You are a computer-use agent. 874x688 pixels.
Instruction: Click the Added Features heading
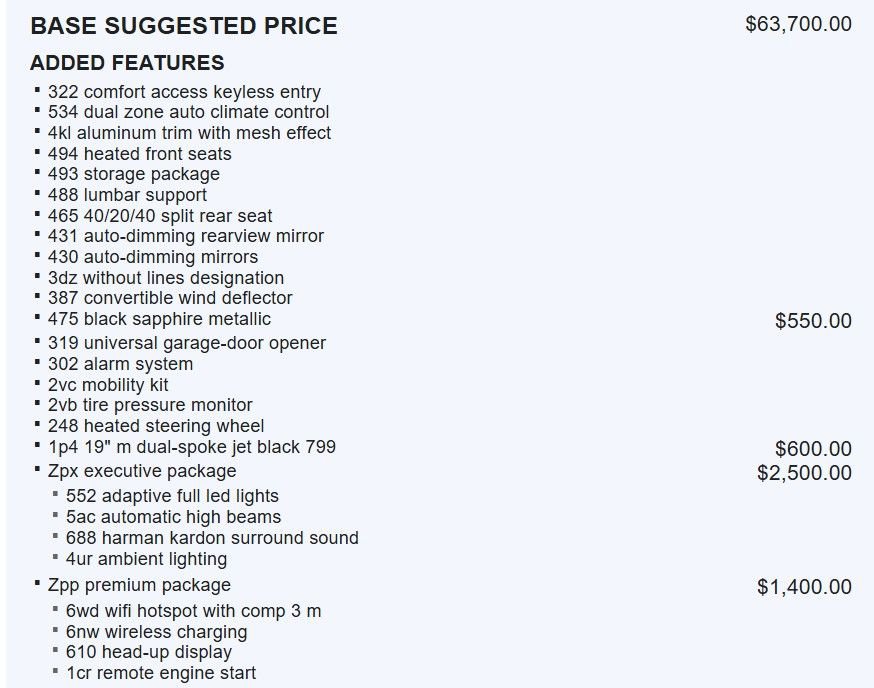click(x=127, y=62)
